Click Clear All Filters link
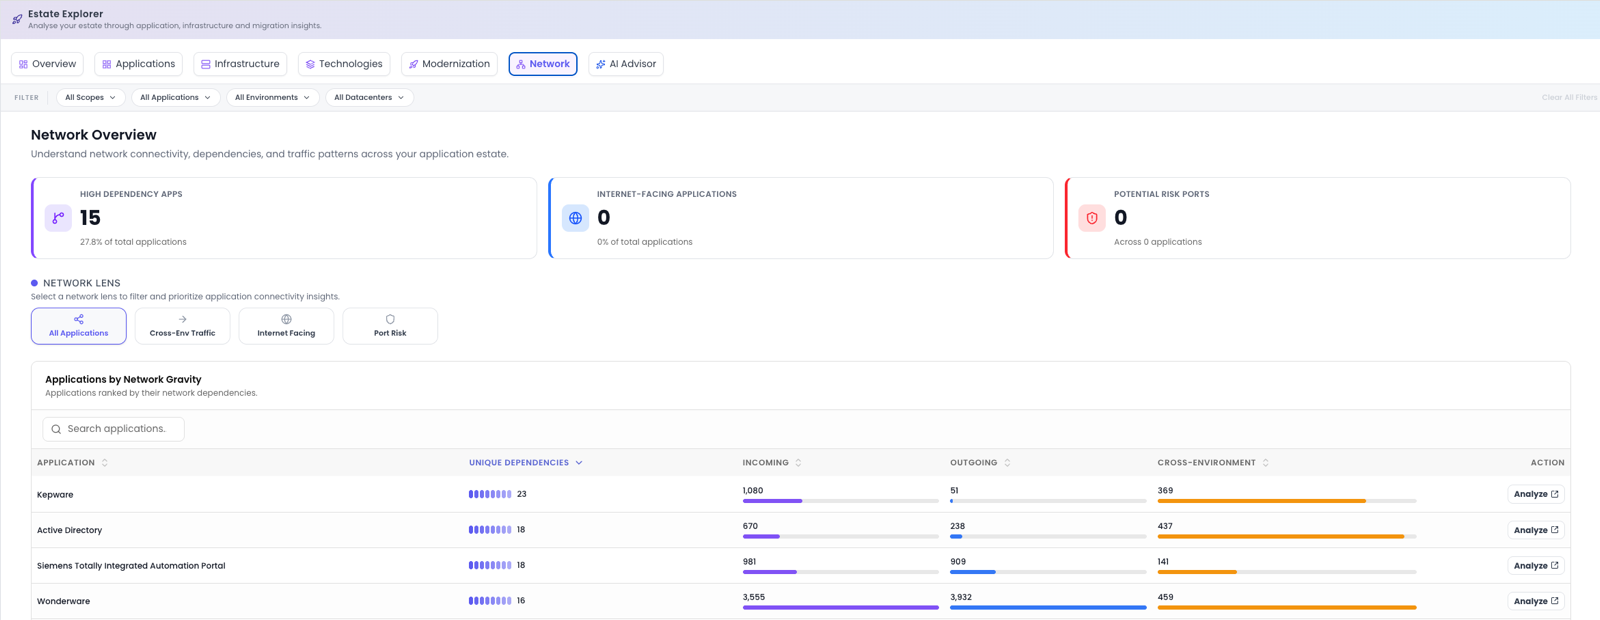Screen dimensions: 1600x620 (x=1569, y=98)
